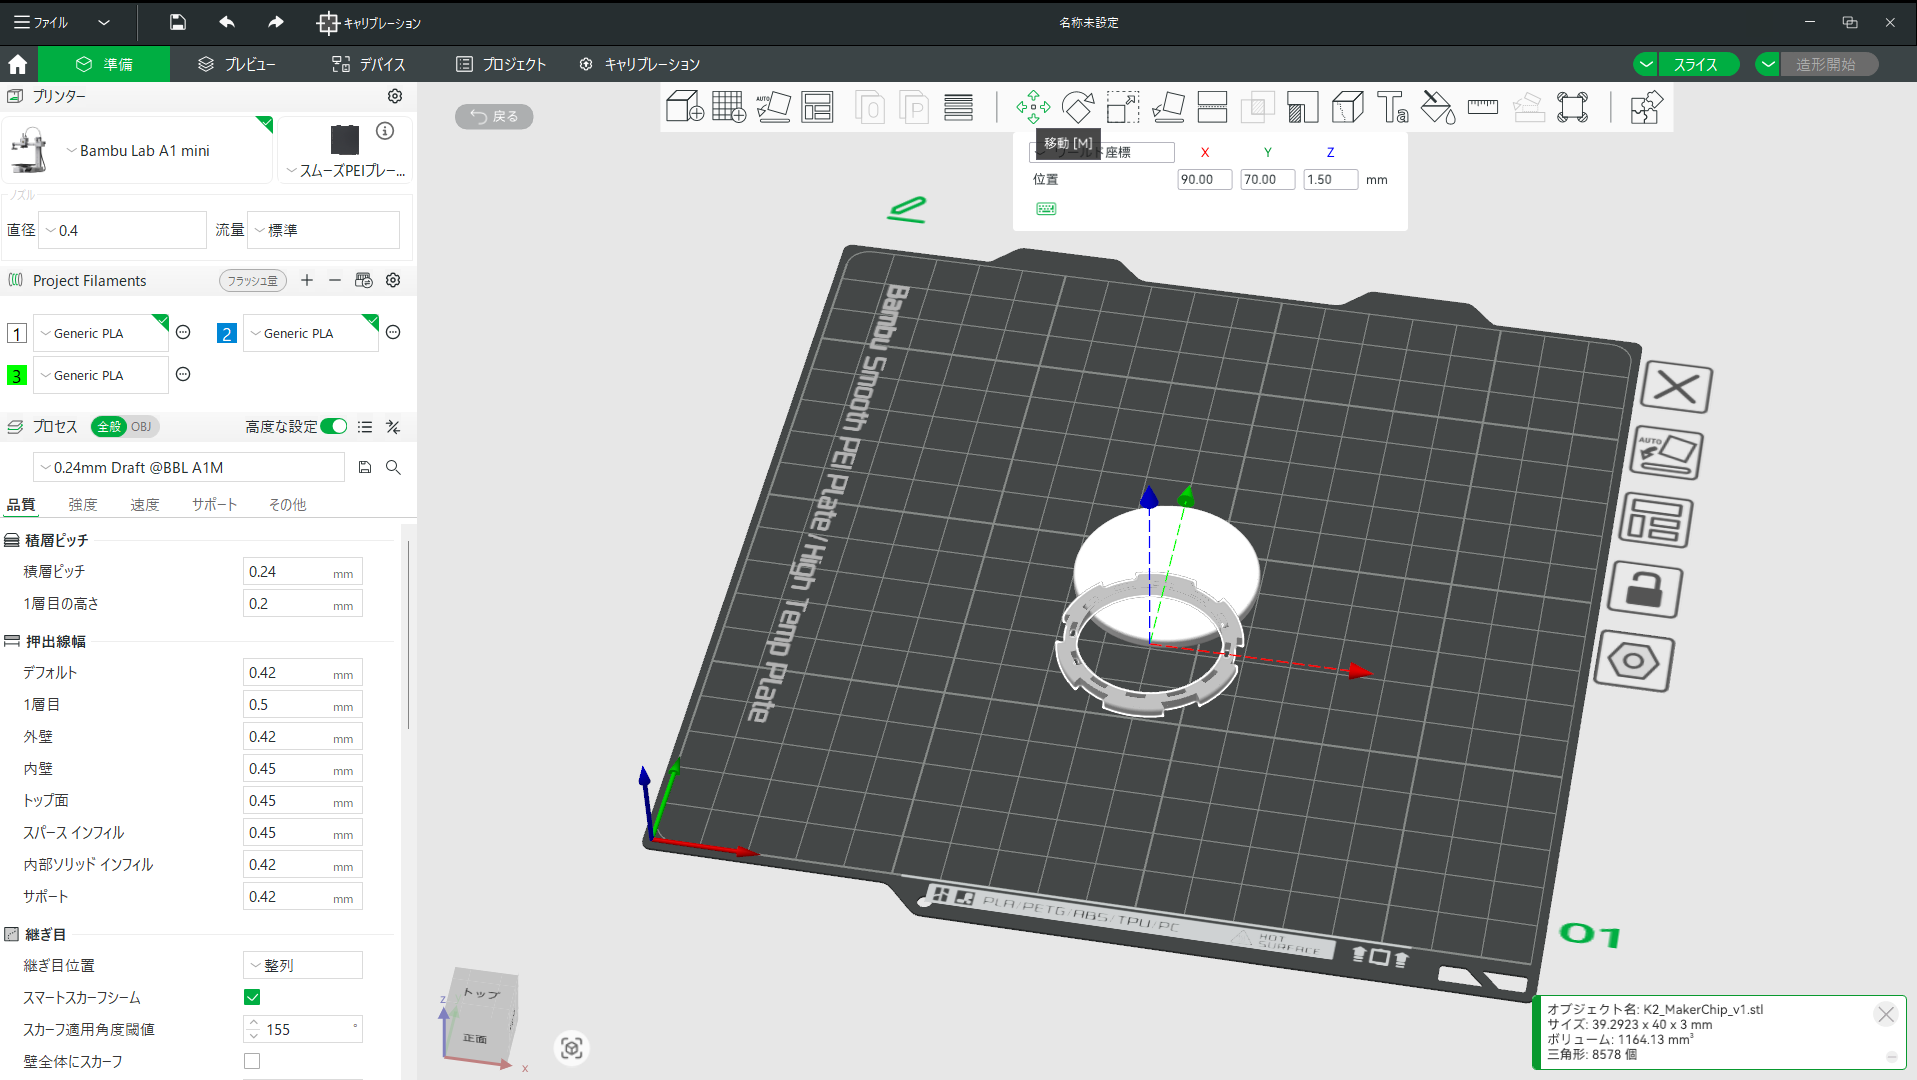Open filament 1 Generic PLA dropdown

tap(101, 333)
